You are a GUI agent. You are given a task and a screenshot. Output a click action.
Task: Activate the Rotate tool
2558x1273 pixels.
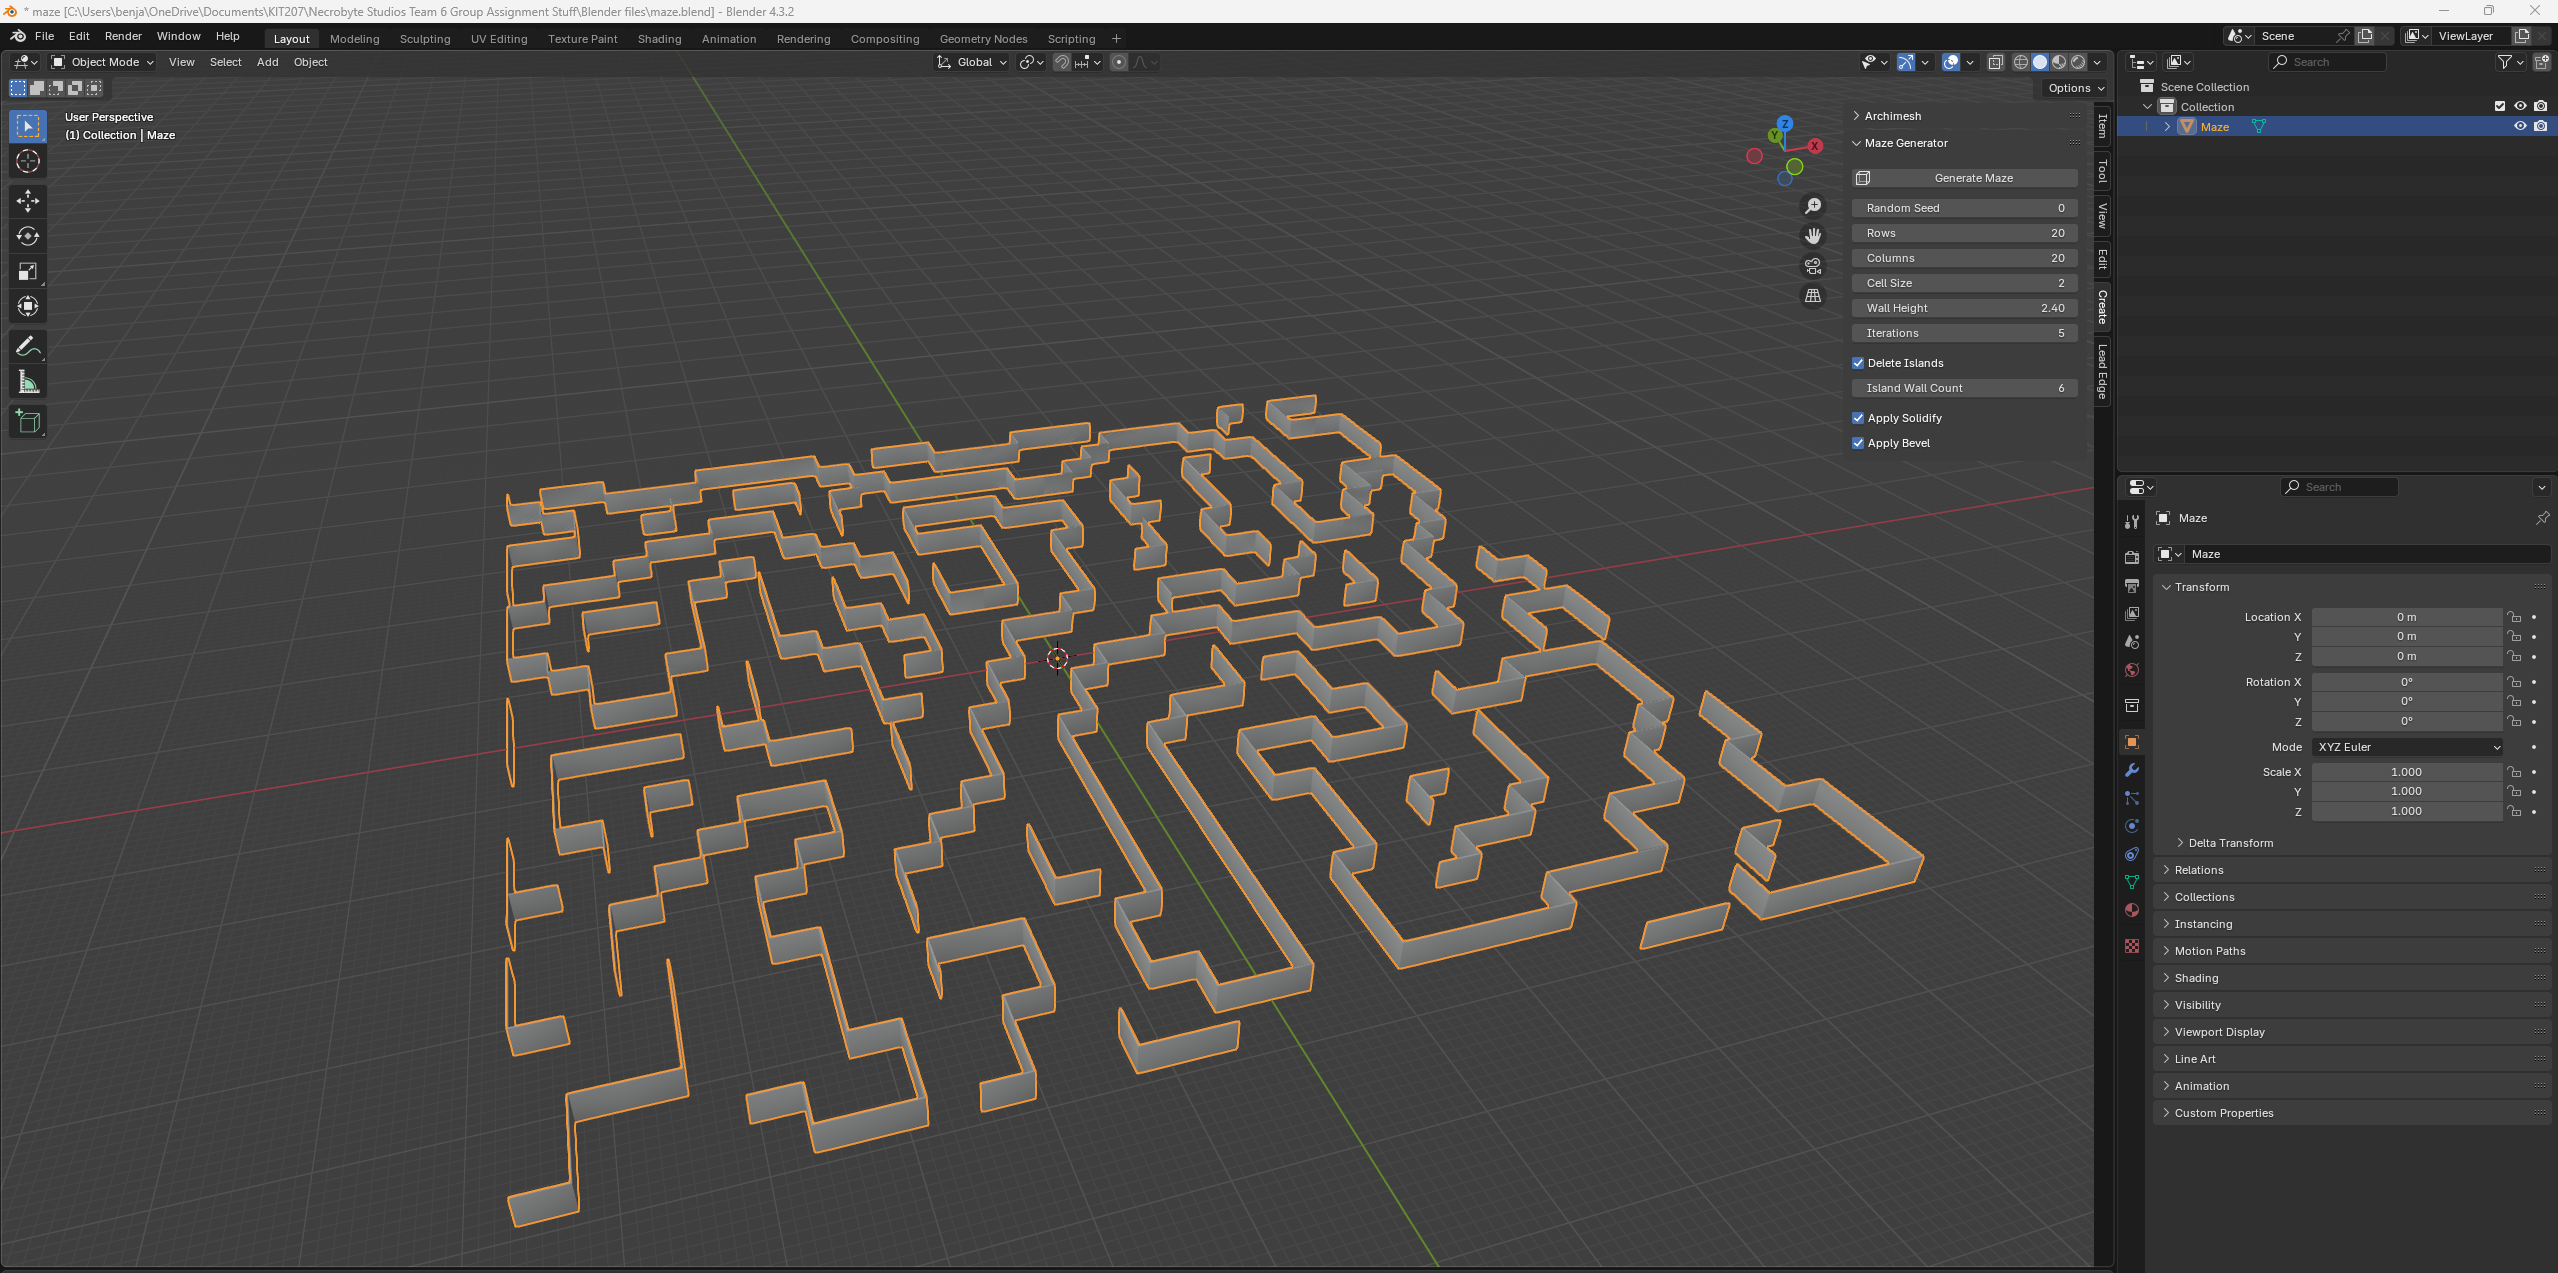tap(28, 236)
